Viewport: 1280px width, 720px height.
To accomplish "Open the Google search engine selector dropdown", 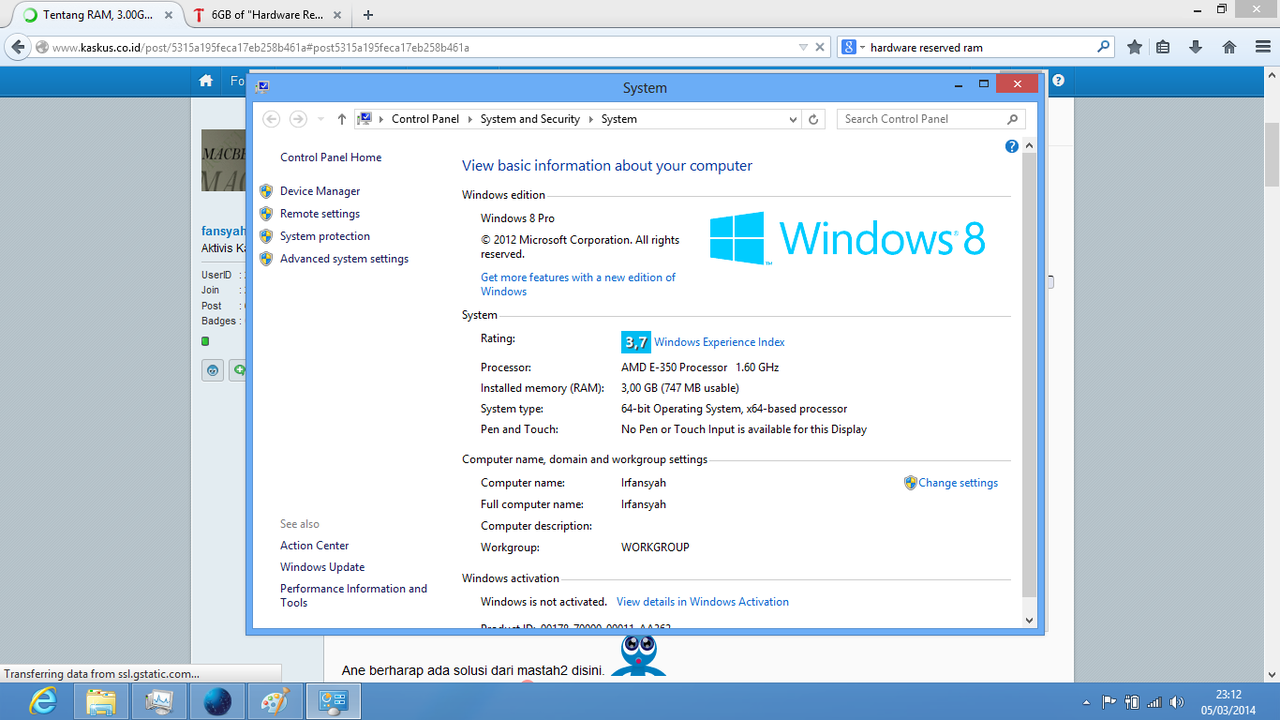I will 853,47.
